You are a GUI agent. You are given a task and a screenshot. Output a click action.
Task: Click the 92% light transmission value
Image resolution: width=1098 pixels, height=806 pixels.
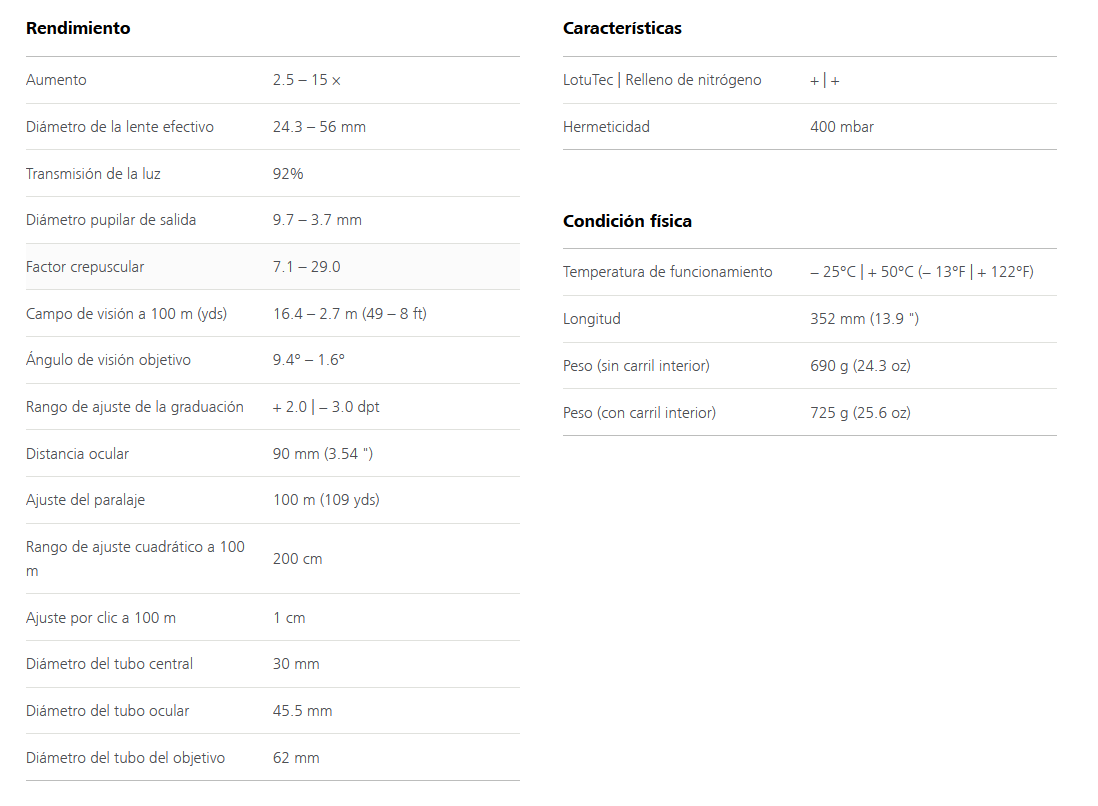point(288,174)
